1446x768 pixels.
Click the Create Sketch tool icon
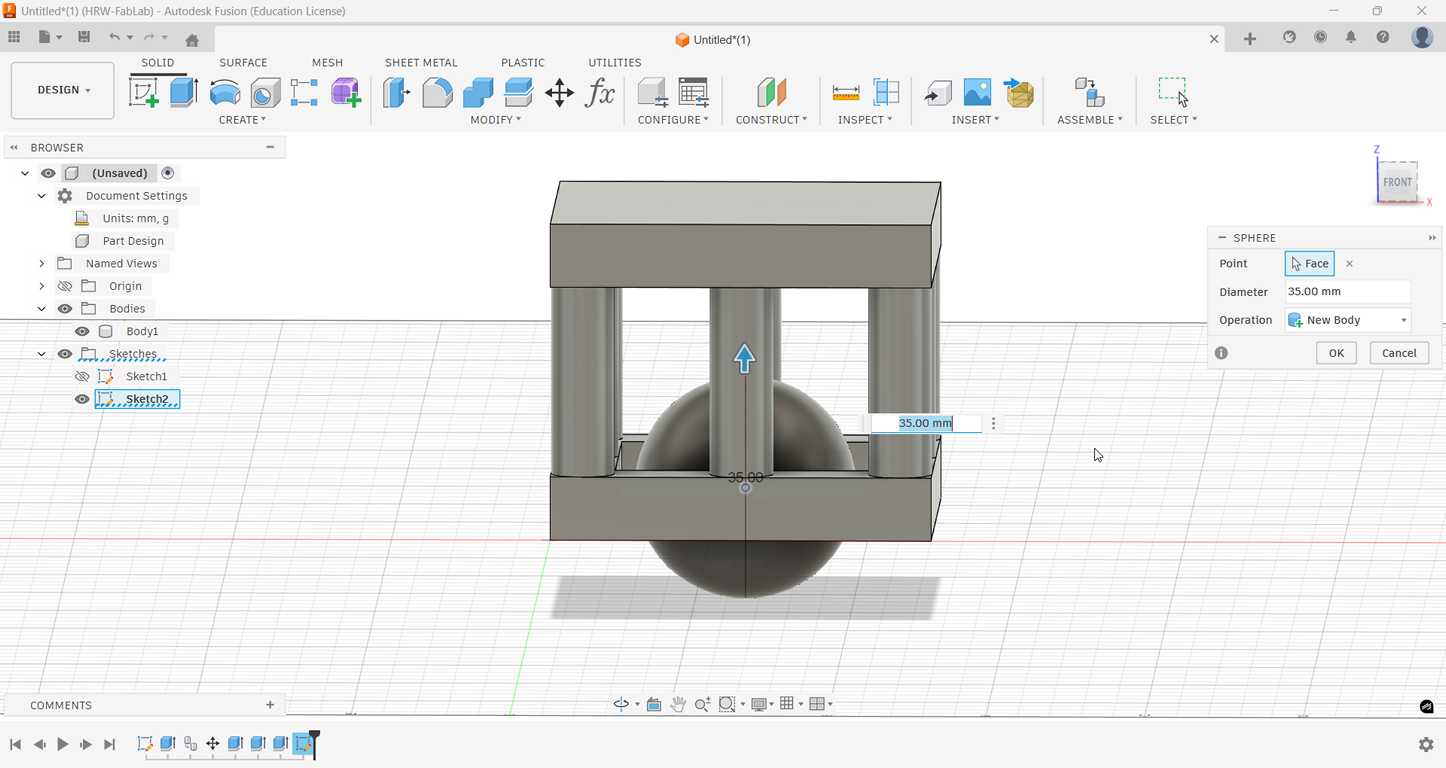144,93
